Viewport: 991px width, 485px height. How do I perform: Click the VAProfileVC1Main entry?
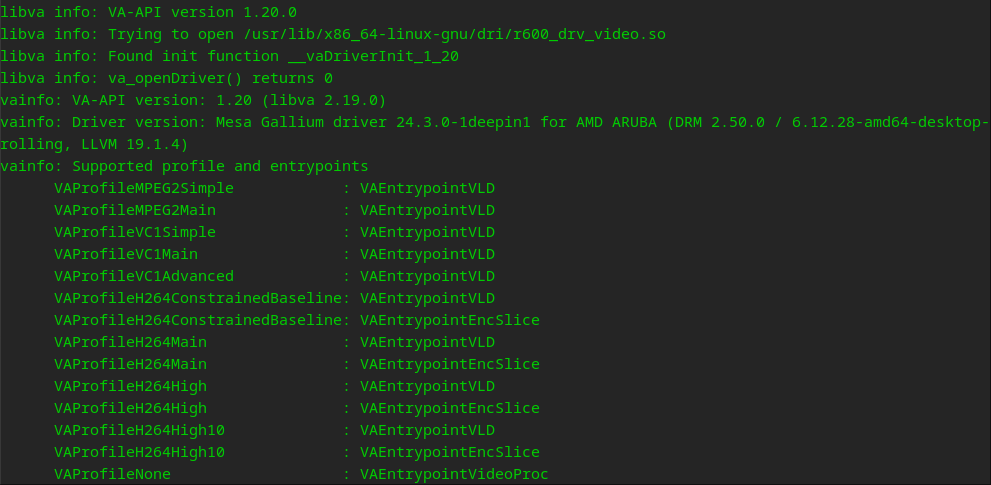click(x=126, y=254)
